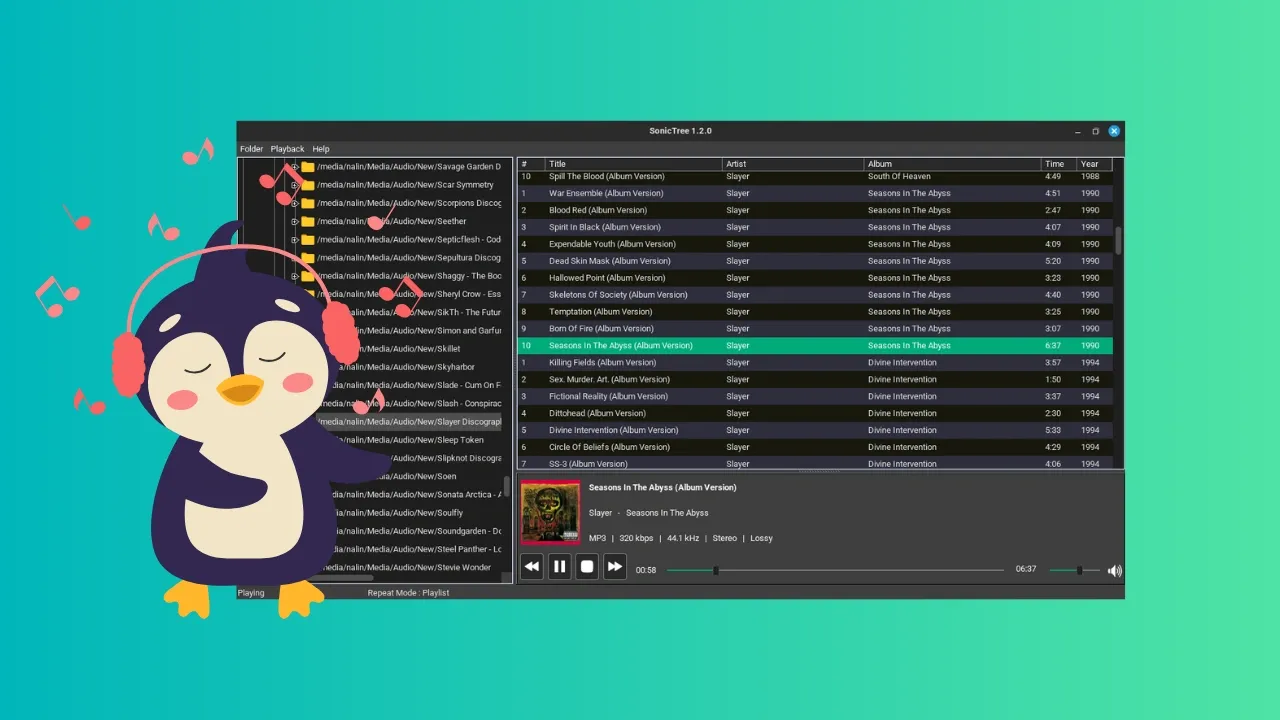1280x720 pixels.
Task: Select track Born Of Fire (Album Version)
Action: click(815, 329)
